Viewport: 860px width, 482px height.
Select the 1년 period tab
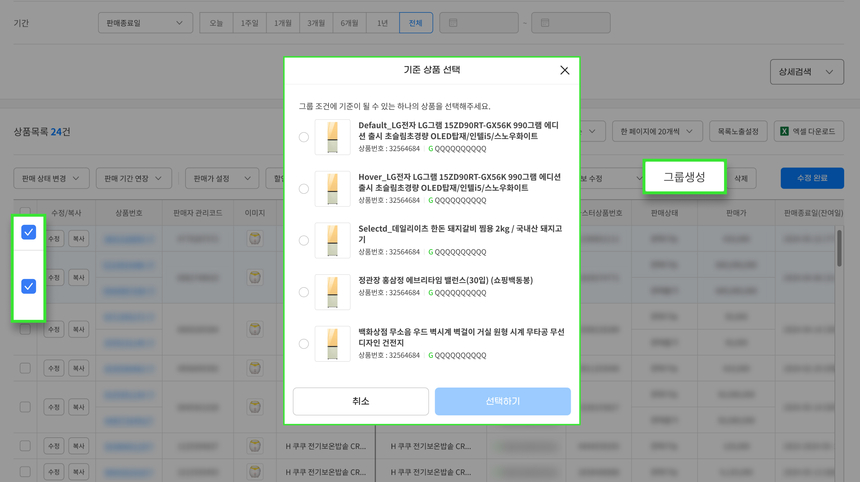(x=382, y=23)
